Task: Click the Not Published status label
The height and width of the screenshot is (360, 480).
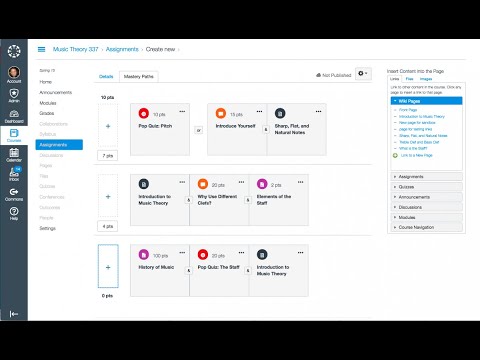Action: click(334, 75)
